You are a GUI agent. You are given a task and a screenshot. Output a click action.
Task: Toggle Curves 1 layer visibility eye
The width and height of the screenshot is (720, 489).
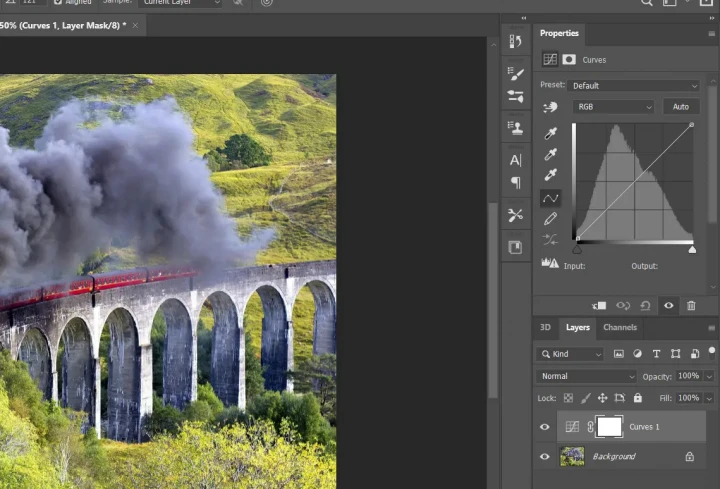[545, 427]
